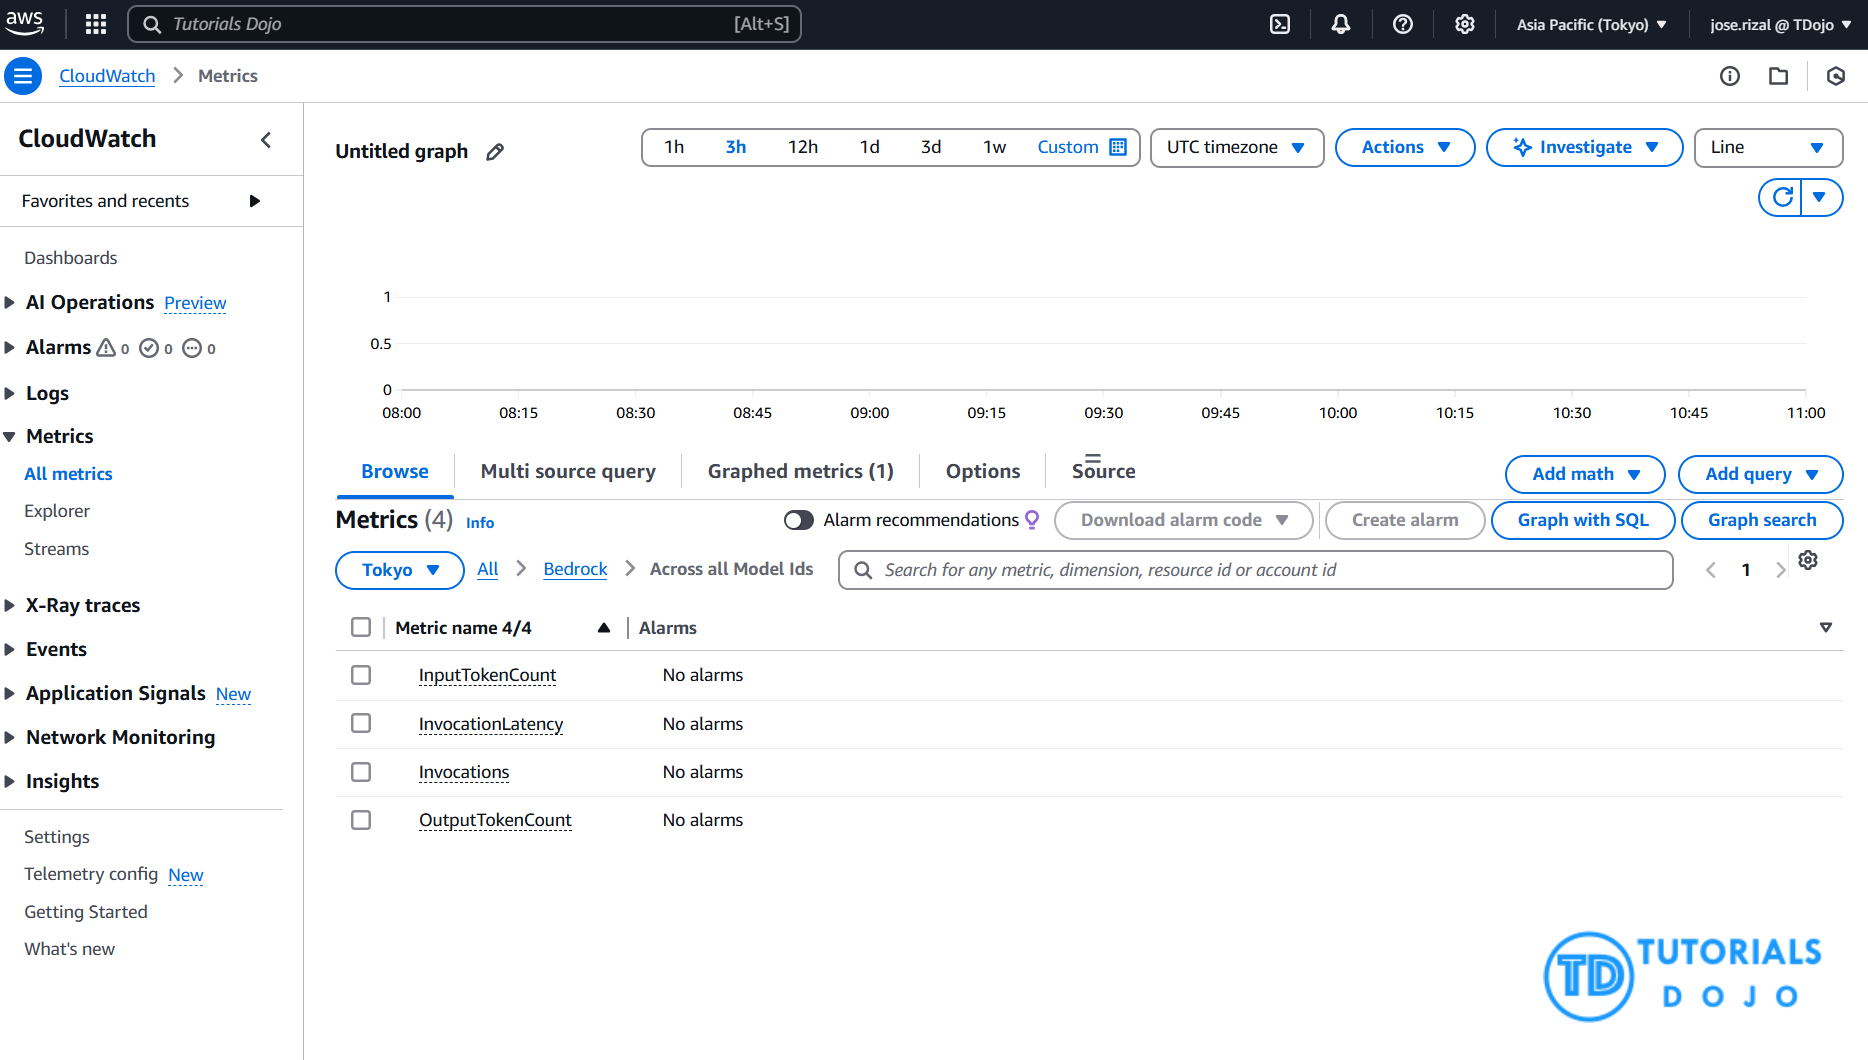
Task: Switch to Graphed metrics (1) tab
Action: point(801,471)
